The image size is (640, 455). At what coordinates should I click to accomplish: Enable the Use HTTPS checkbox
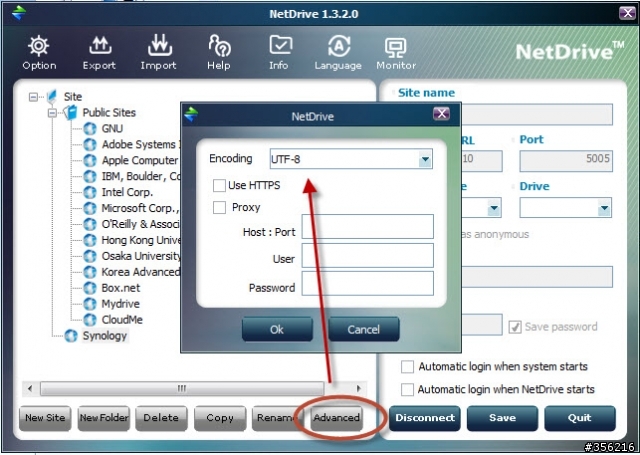pos(219,185)
